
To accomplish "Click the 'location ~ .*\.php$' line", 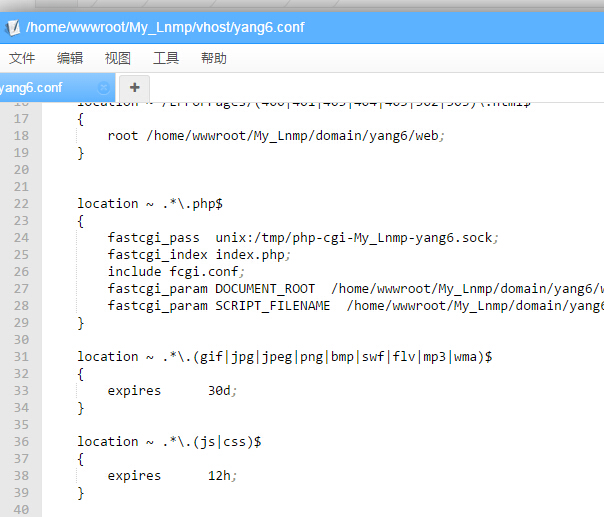I will coord(150,203).
